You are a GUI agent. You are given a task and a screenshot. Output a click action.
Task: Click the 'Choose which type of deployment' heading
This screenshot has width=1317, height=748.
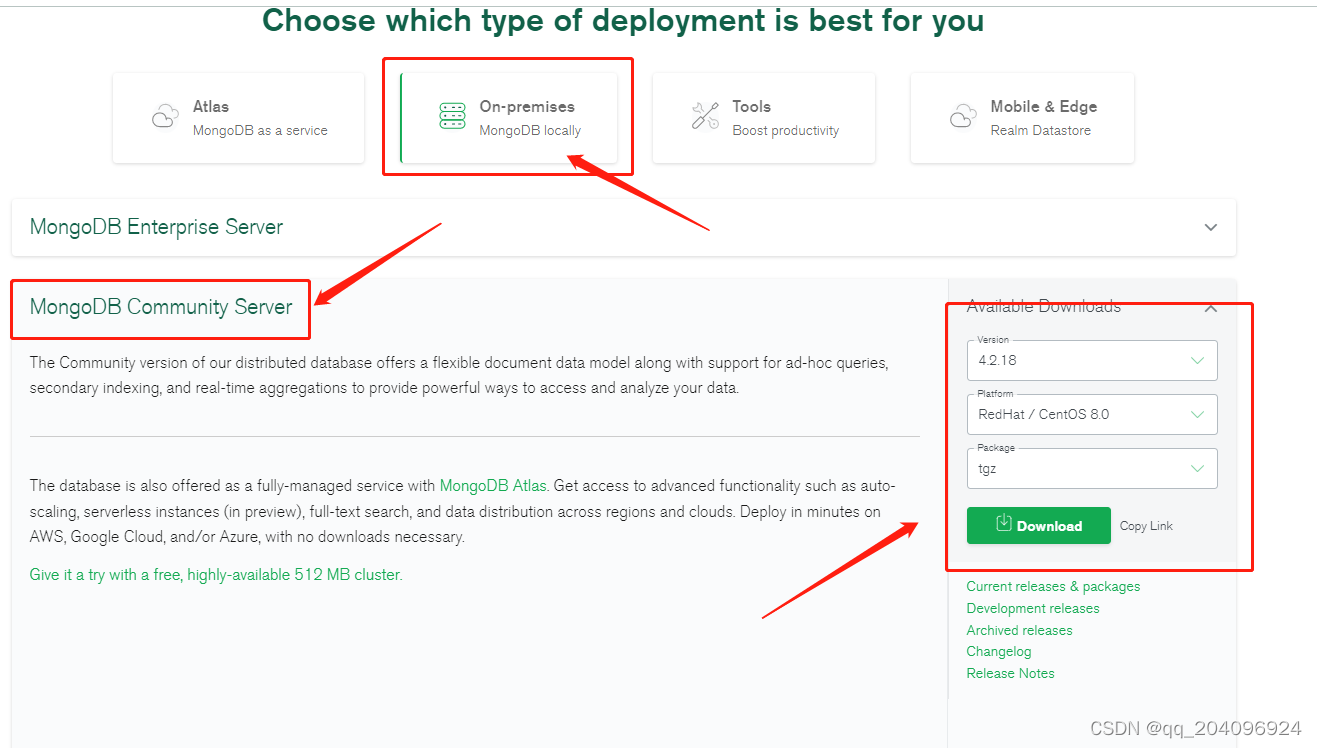(x=623, y=20)
